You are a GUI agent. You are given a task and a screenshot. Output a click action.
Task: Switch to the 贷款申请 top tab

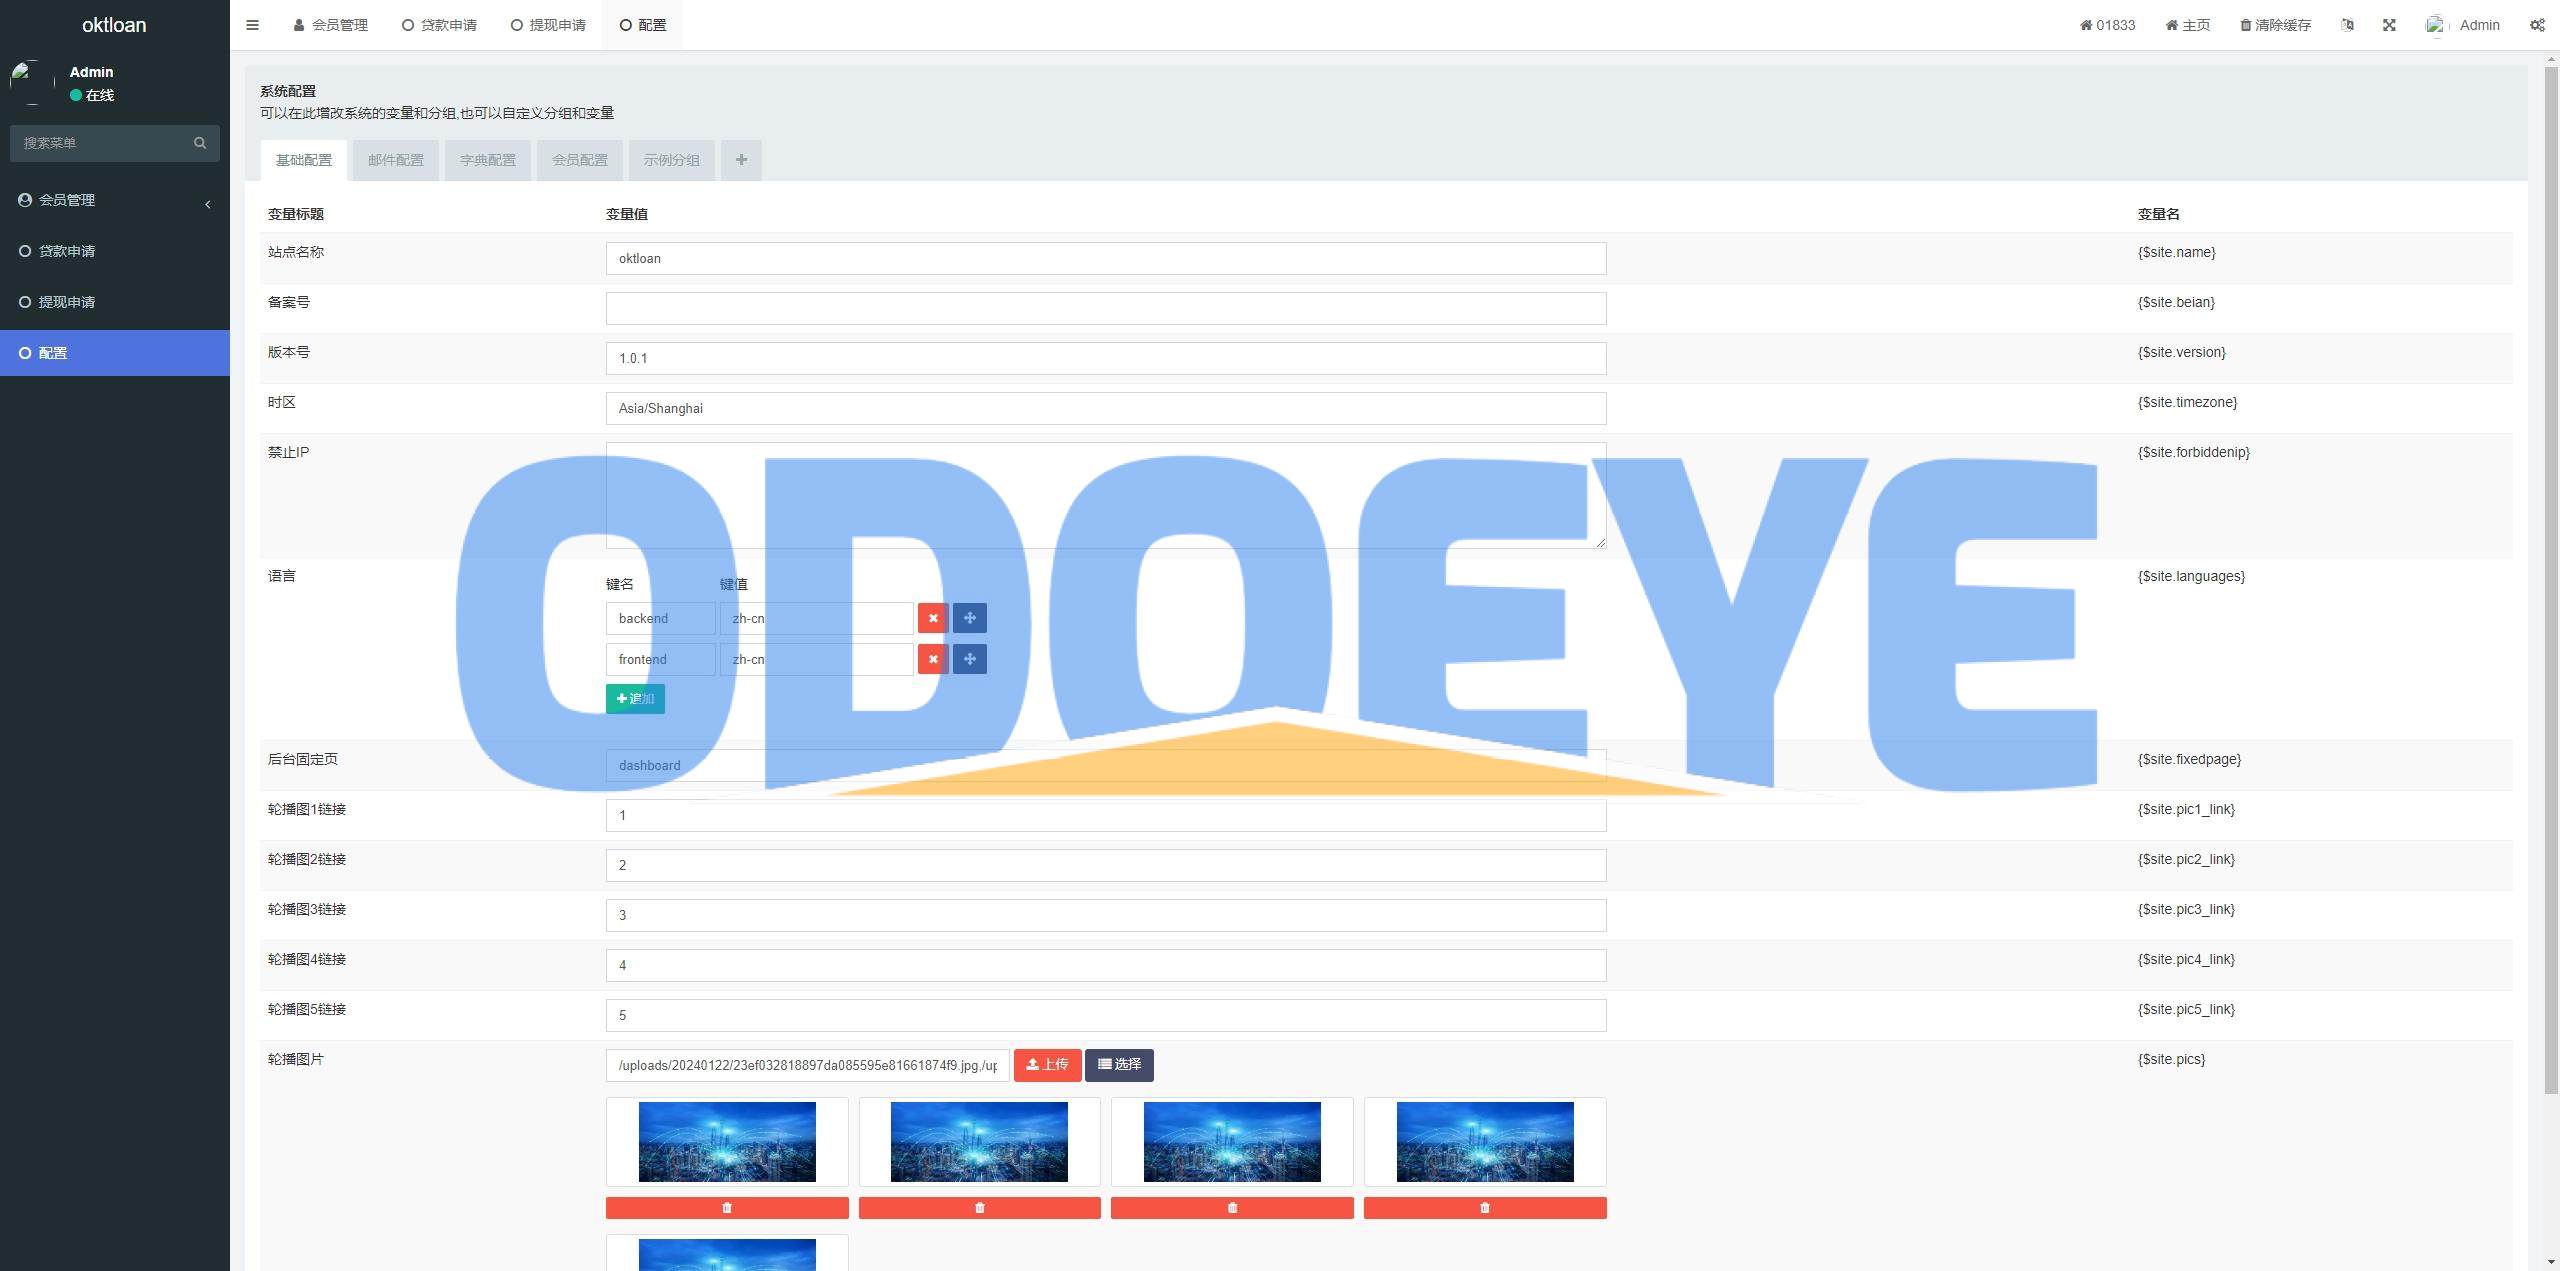pos(440,25)
